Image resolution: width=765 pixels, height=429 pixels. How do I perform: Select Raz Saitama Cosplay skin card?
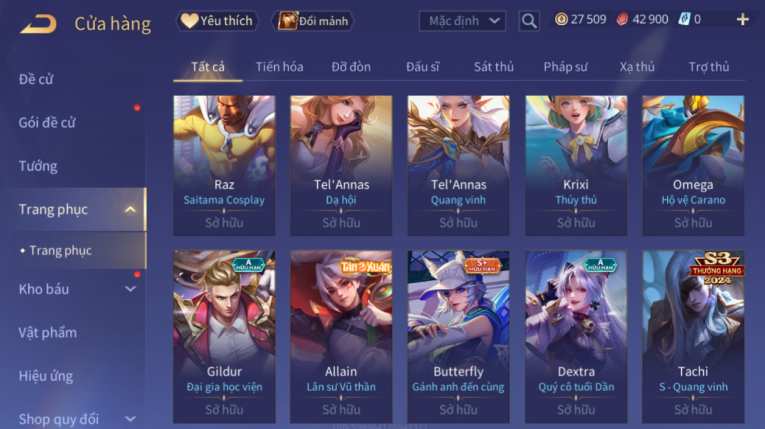point(224,166)
